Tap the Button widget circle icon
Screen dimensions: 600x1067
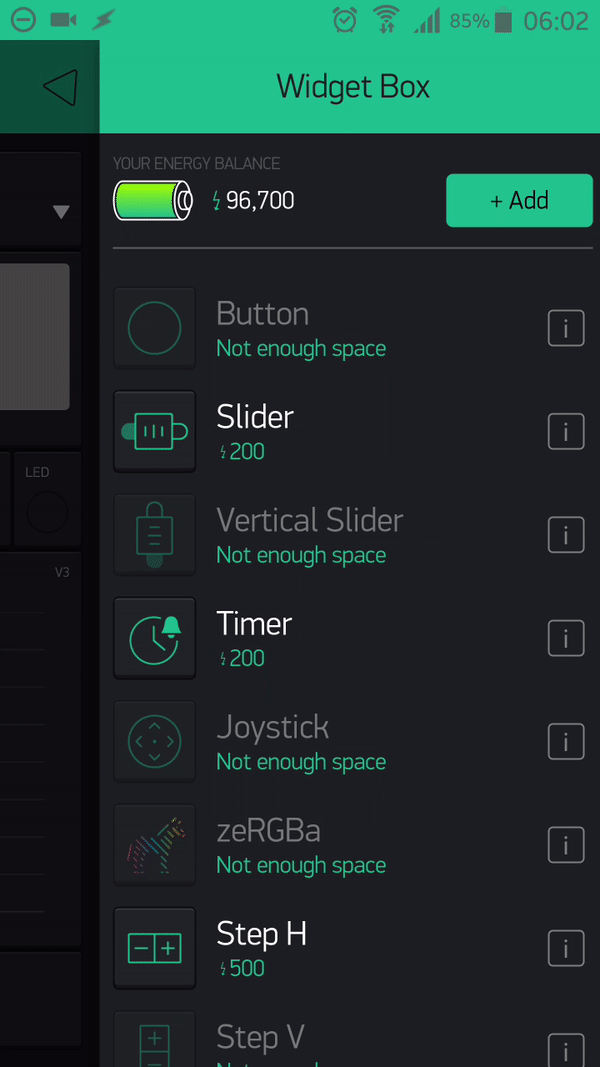click(154, 328)
